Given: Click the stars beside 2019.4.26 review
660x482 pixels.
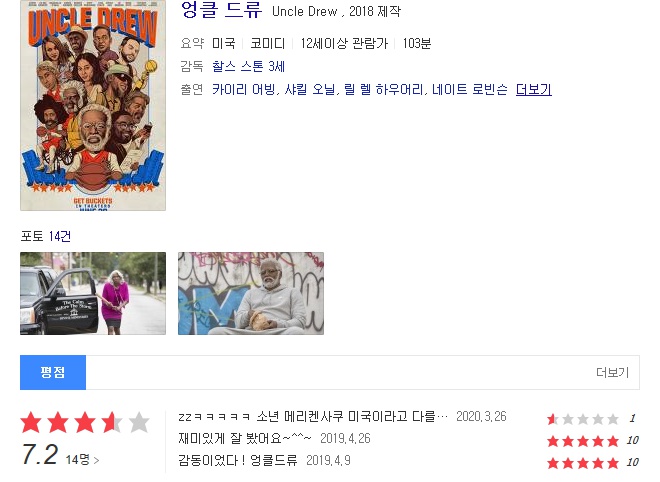Looking at the screenshot, I should tap(583, 441).
